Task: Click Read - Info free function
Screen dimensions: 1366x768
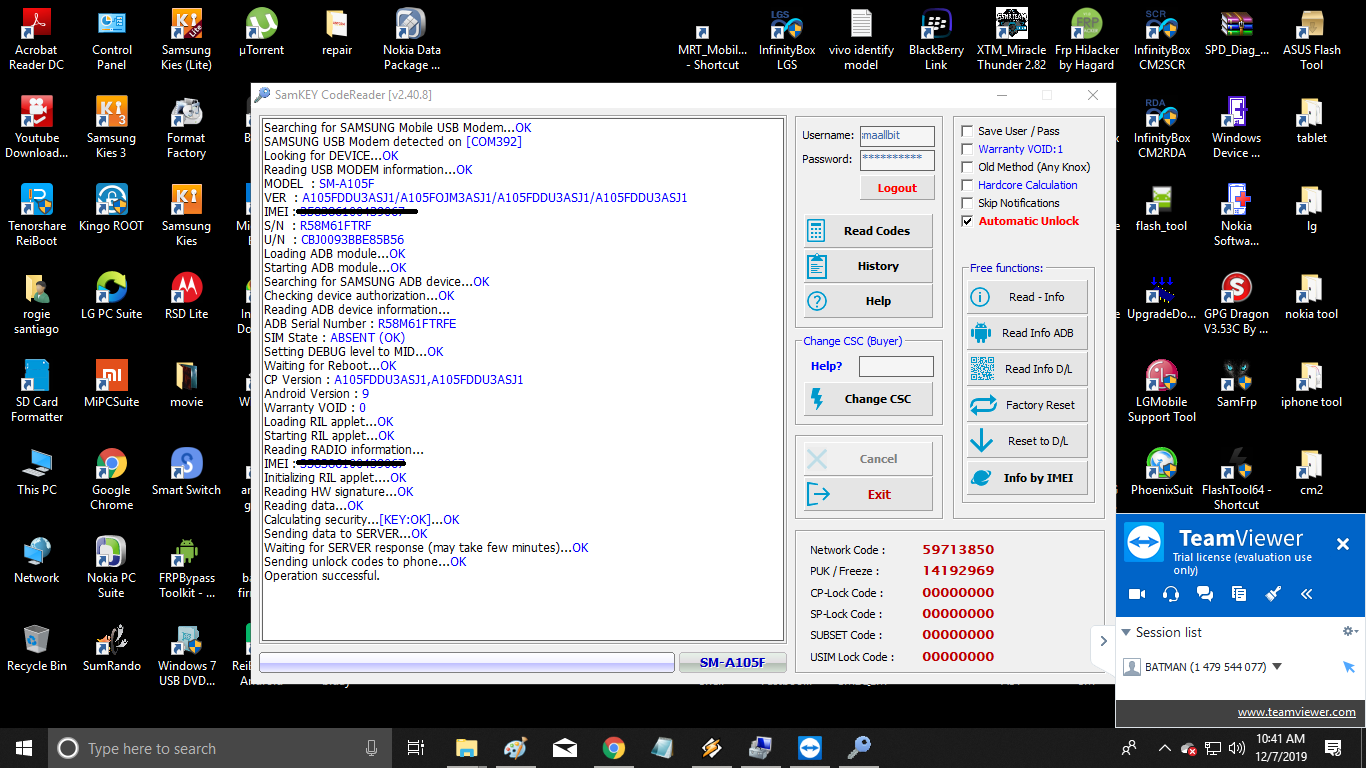Action: 1027,297
